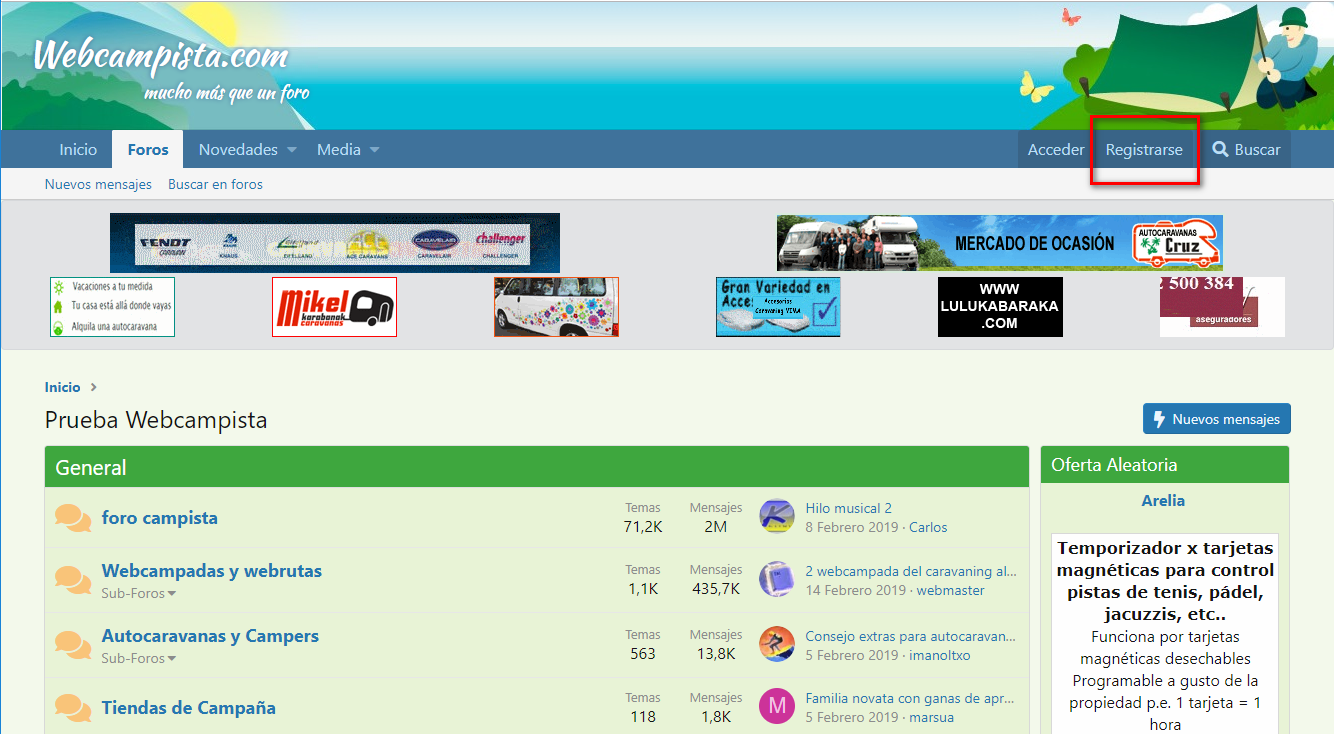Open the Temporizador x tarjetas magnéticas offer
Viewport: 1334px width, 734px height.
point(1165,581)
